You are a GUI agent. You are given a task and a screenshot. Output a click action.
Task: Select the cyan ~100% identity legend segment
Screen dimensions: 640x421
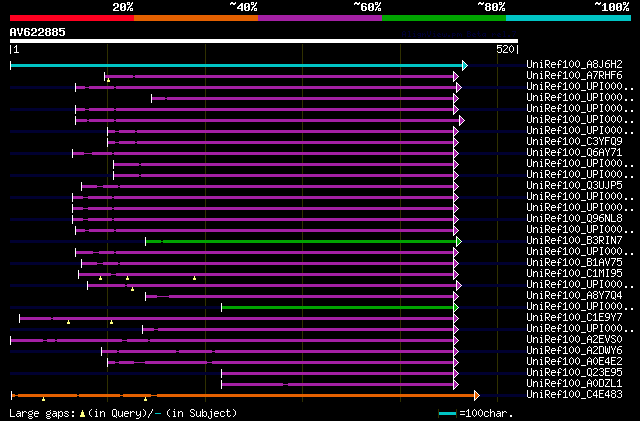[569, 18]
